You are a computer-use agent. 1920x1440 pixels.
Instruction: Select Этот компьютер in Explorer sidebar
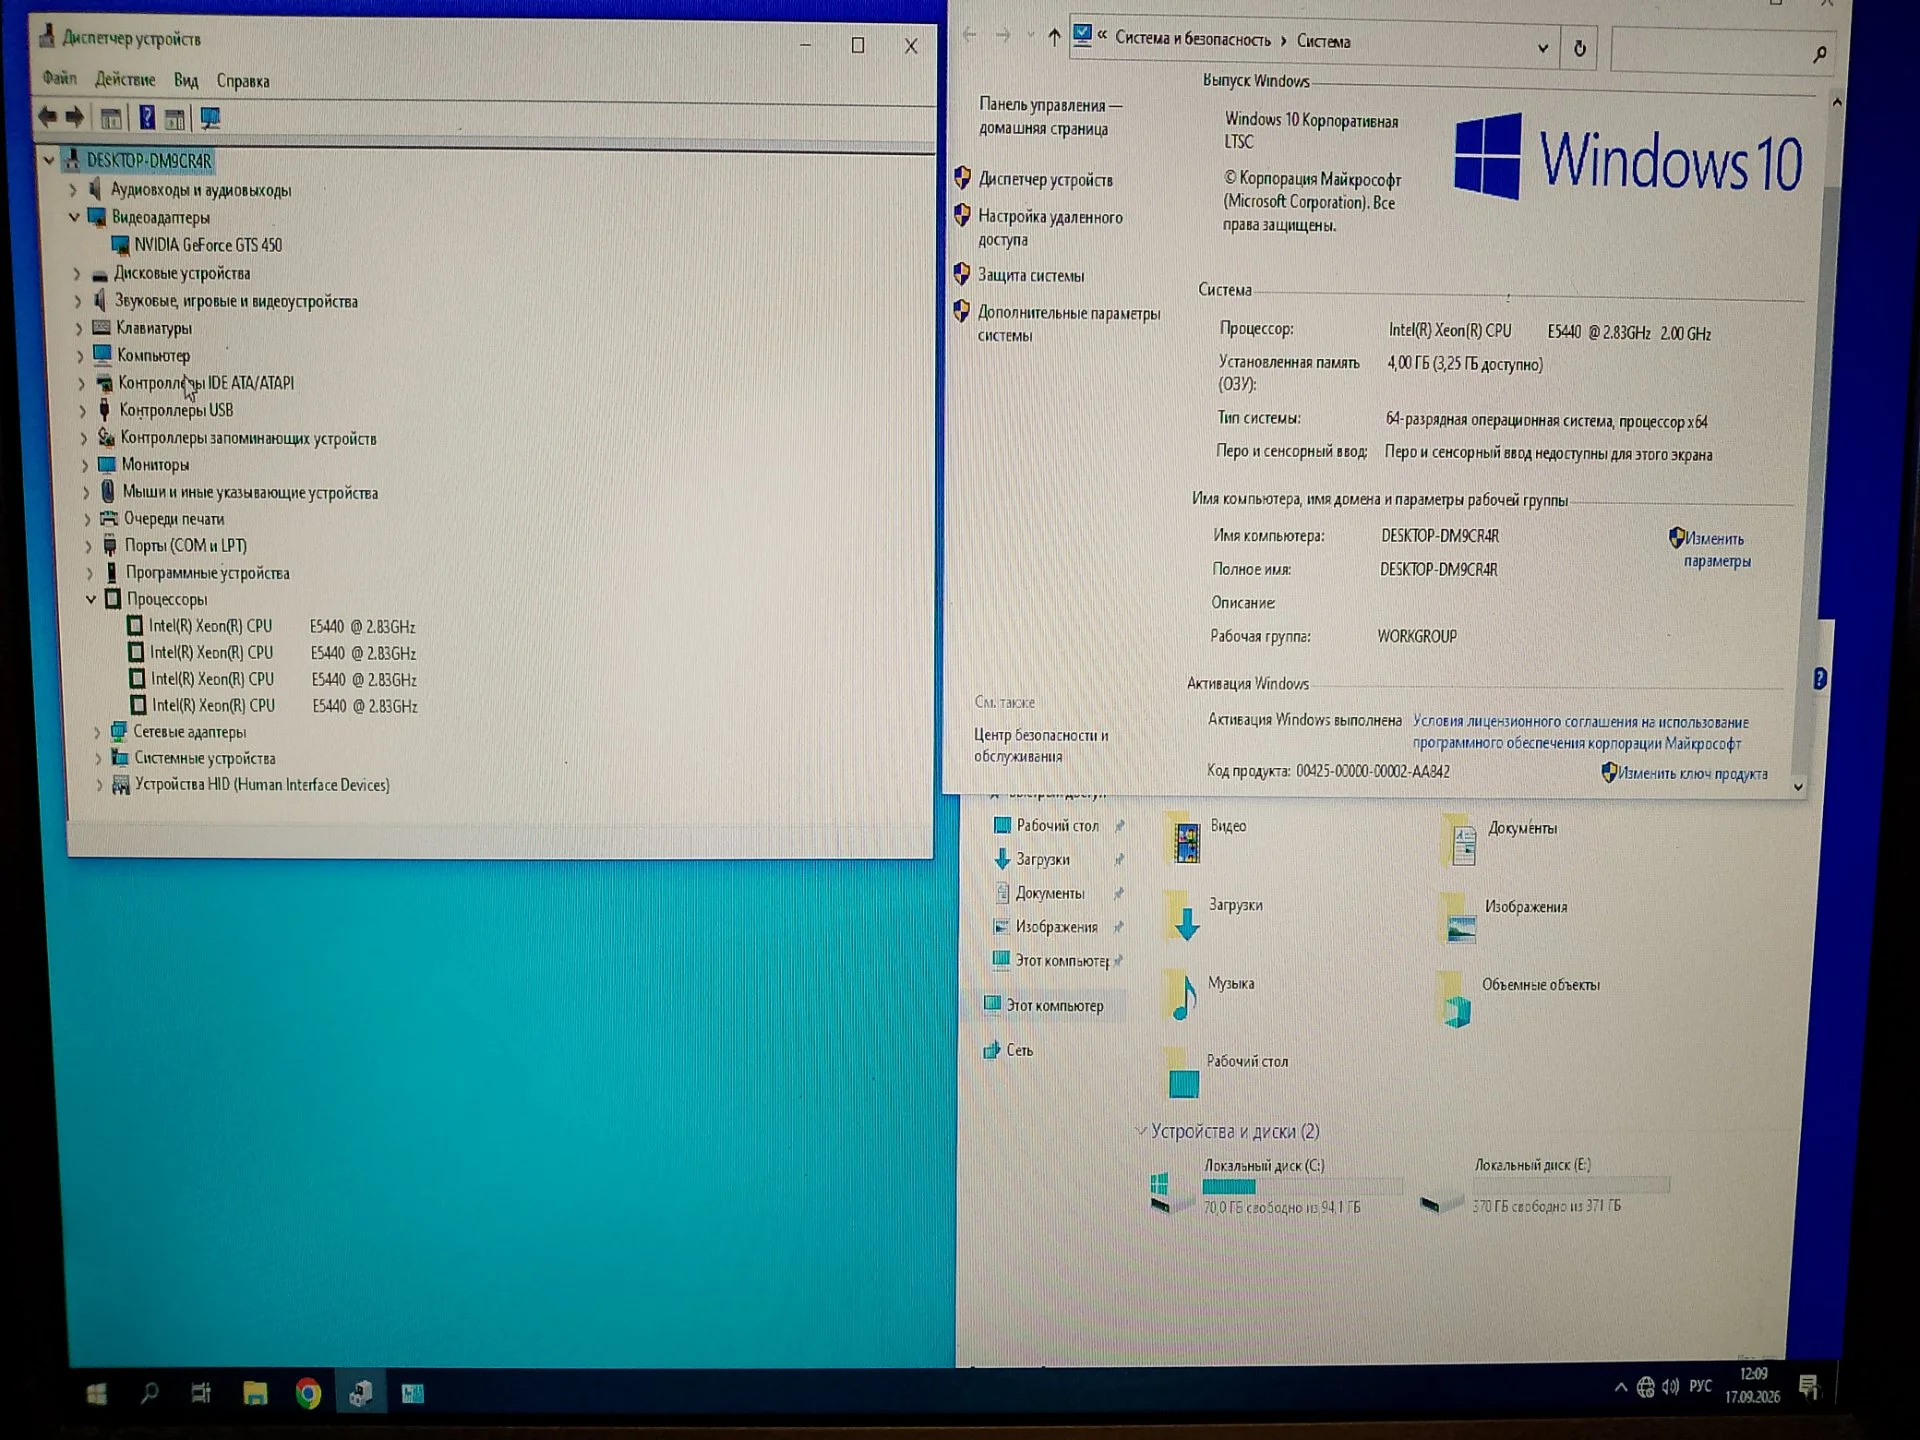click(1055, 1006)
